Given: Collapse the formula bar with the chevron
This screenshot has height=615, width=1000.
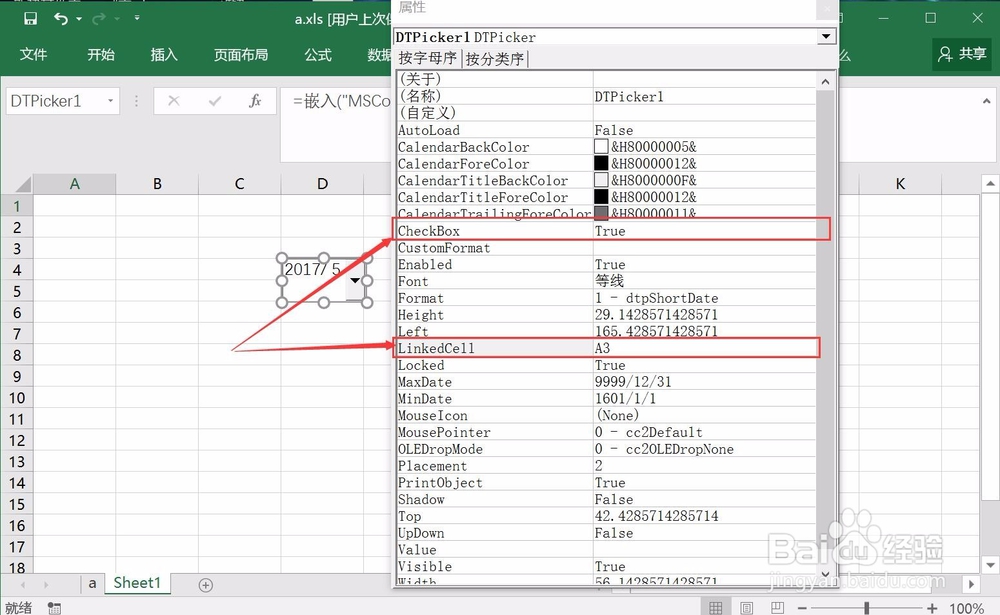Looking at the screenshot, I should 987,101.
